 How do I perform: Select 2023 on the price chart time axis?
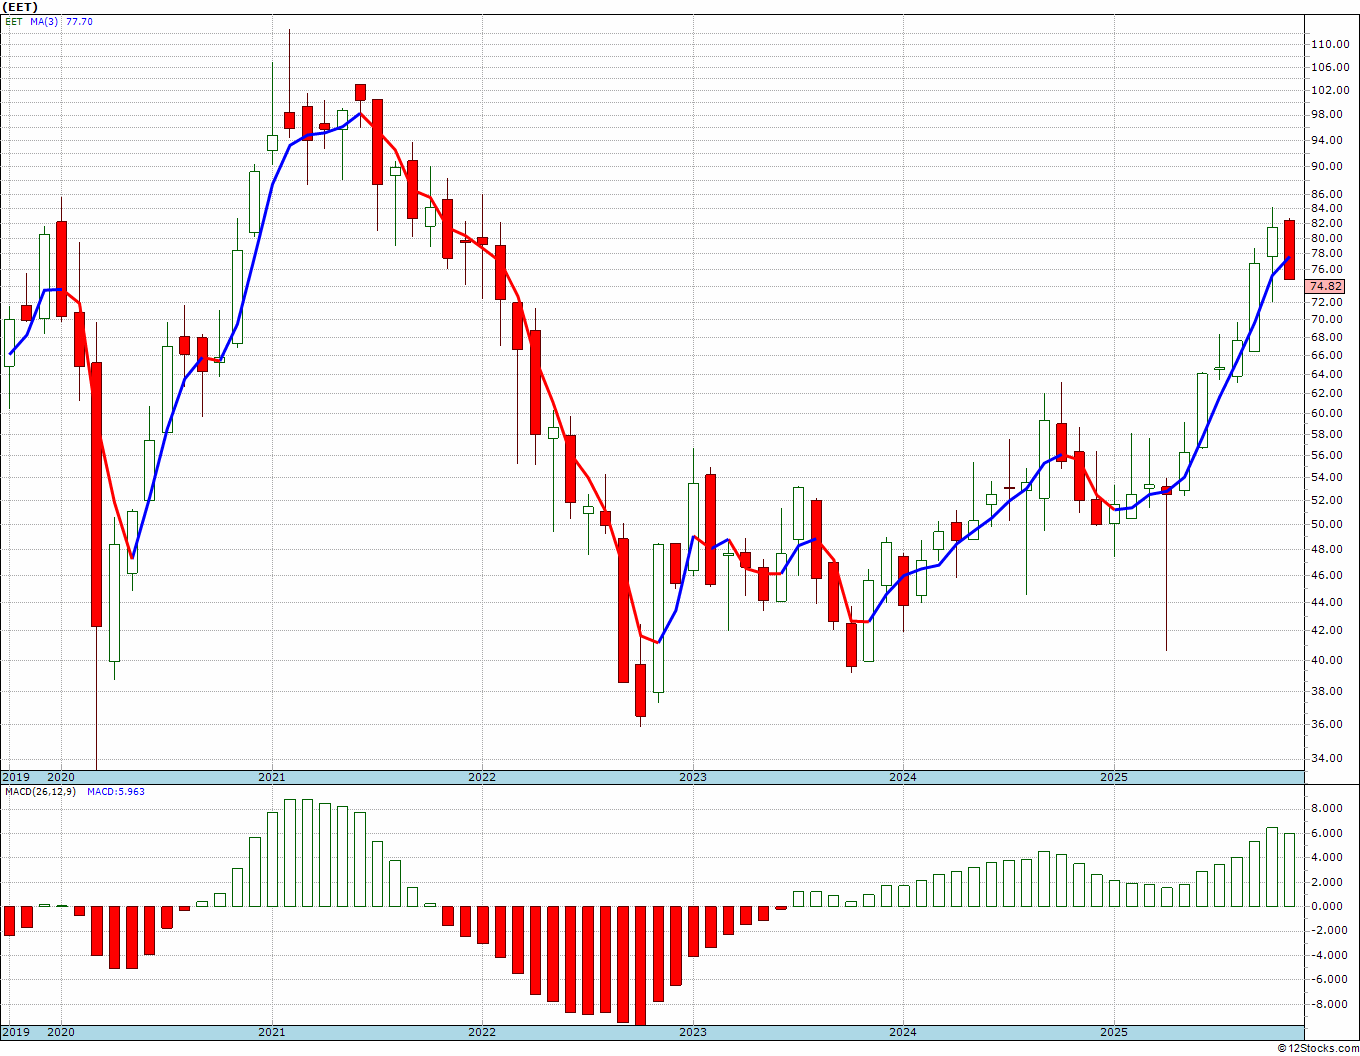tap(693, 777)
